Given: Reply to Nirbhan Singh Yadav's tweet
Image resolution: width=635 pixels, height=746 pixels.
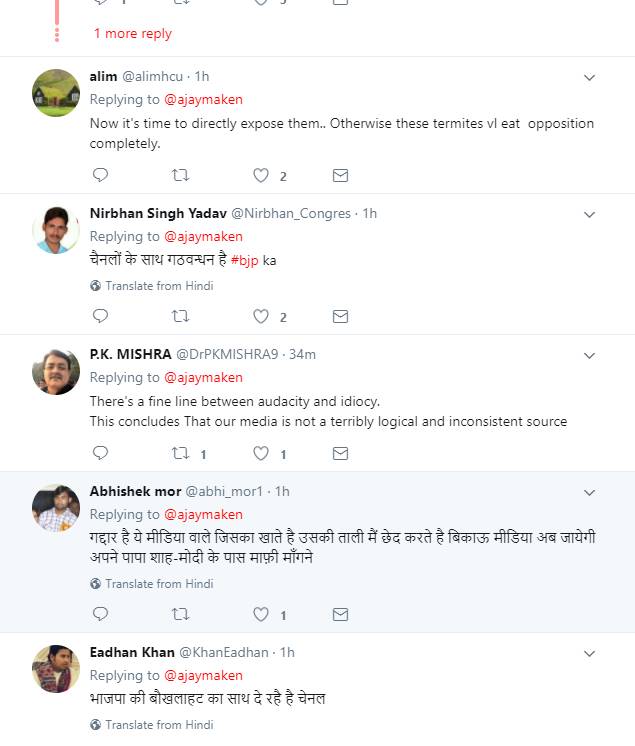Looking at the screenshot, I should pos(100,317).
